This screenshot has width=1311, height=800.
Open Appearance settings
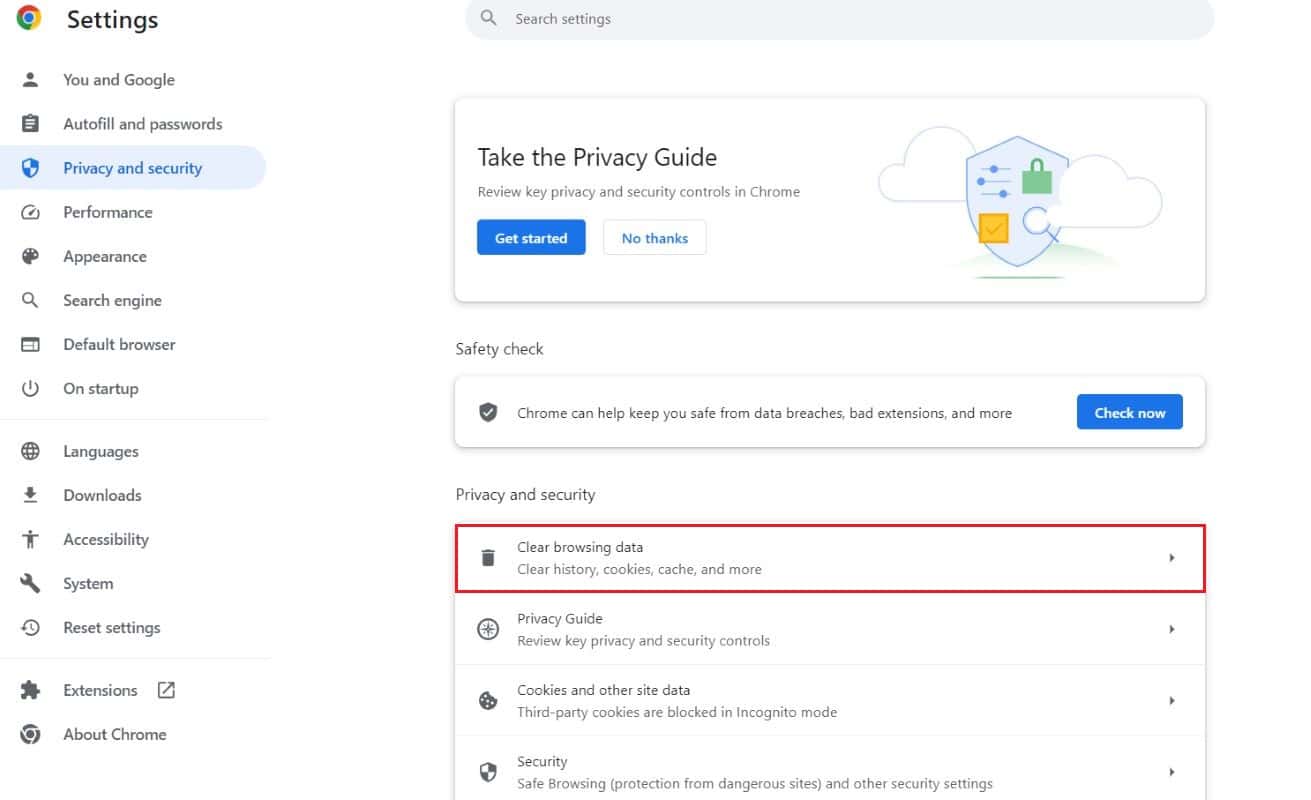coord(105,256)
